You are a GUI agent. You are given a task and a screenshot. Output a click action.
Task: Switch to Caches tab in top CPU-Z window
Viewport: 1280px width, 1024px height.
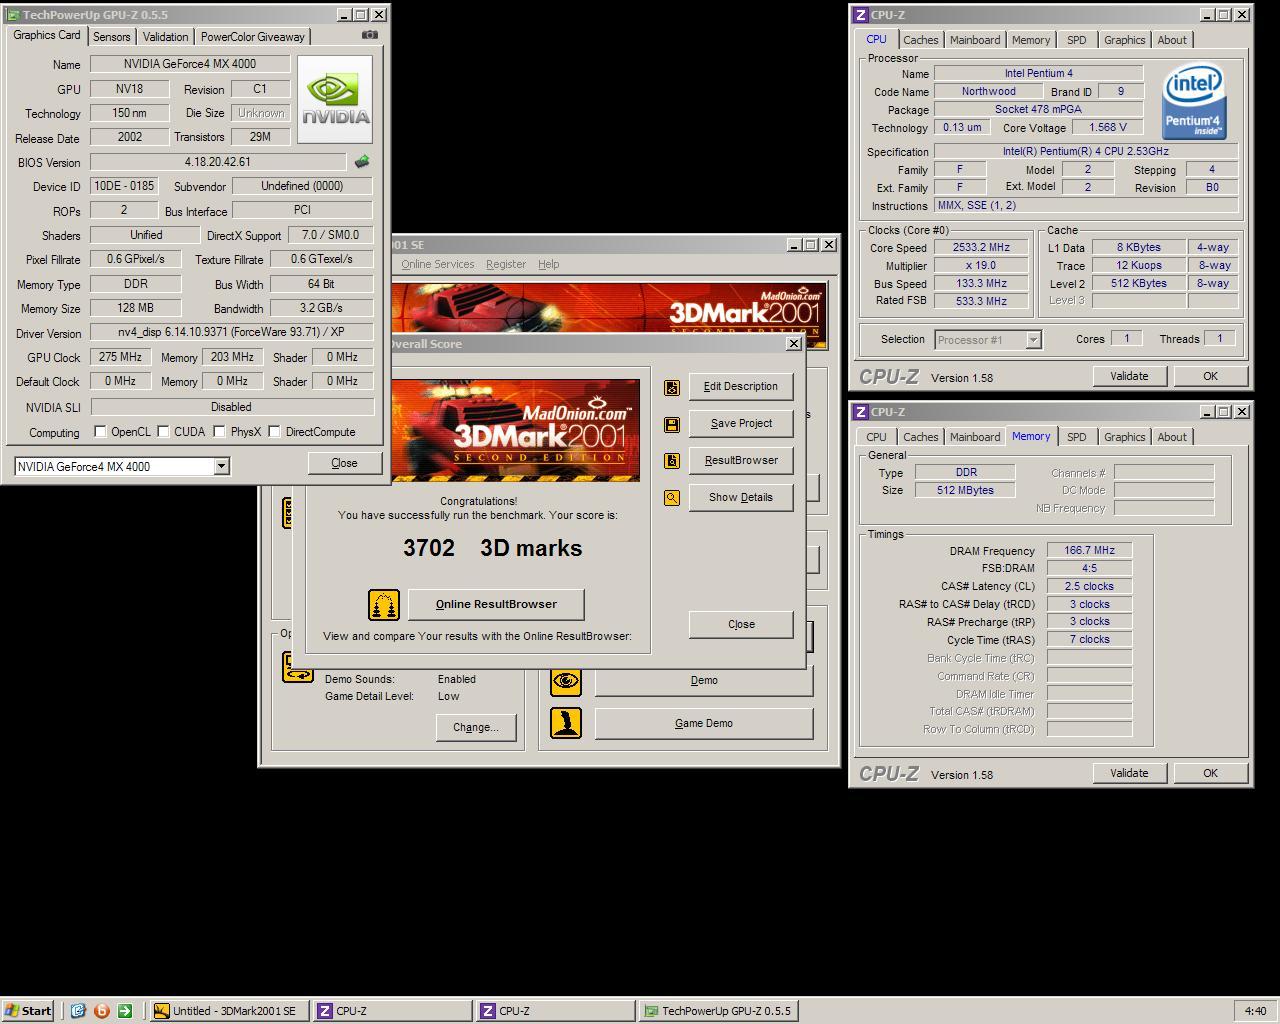coord(921,40)
